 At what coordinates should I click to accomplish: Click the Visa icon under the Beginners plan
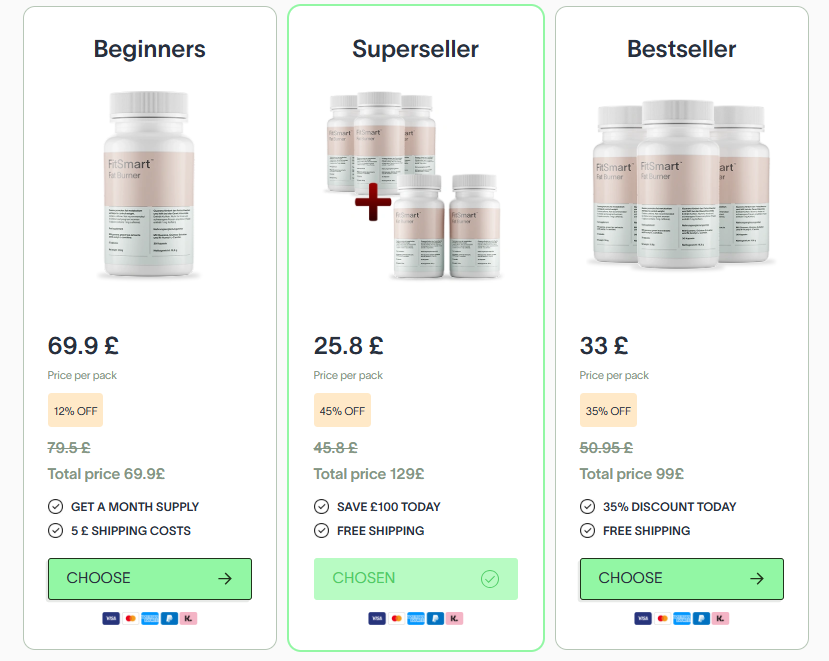point(110,619)
